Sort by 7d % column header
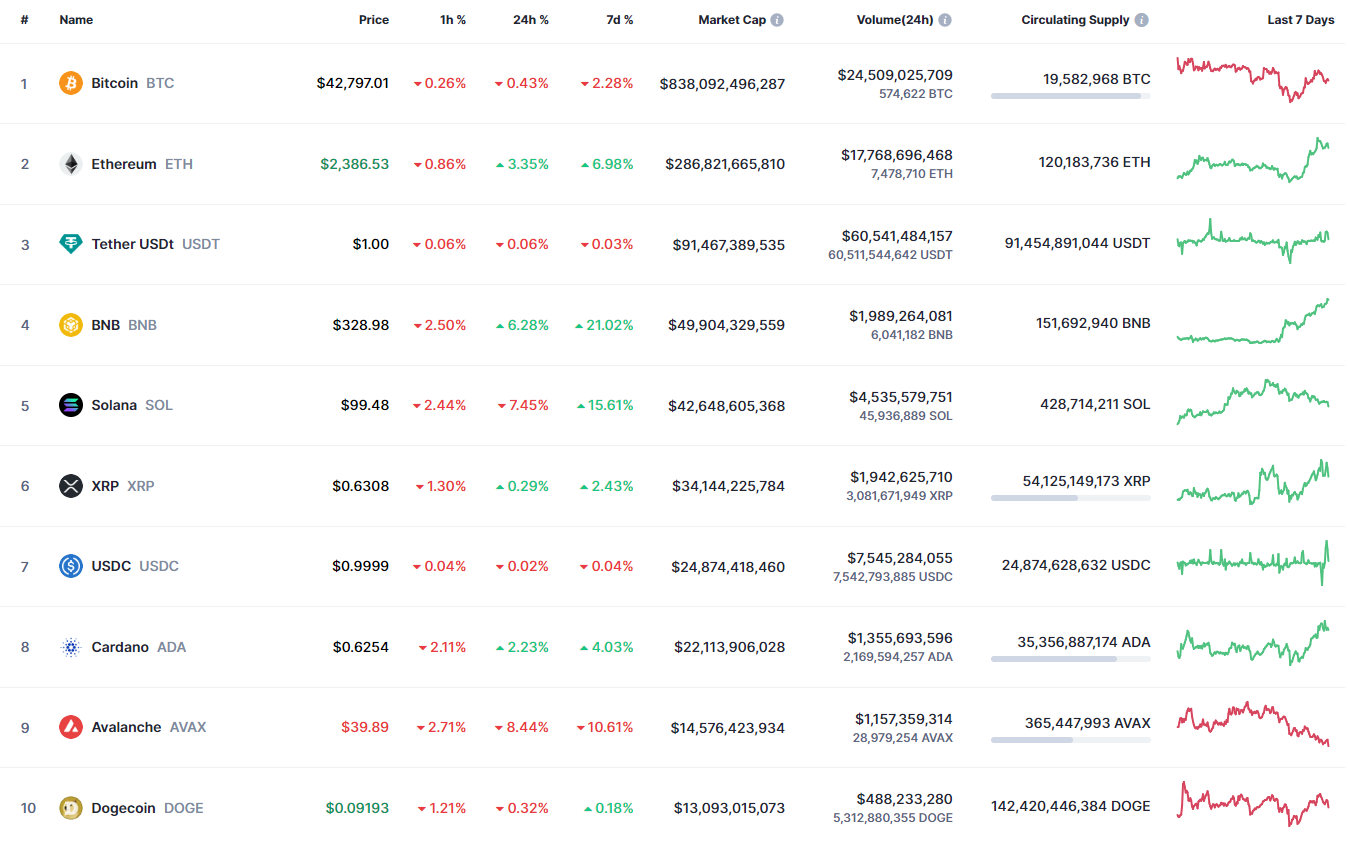Screen dimensions: 1350x843 tap(619, 20)
